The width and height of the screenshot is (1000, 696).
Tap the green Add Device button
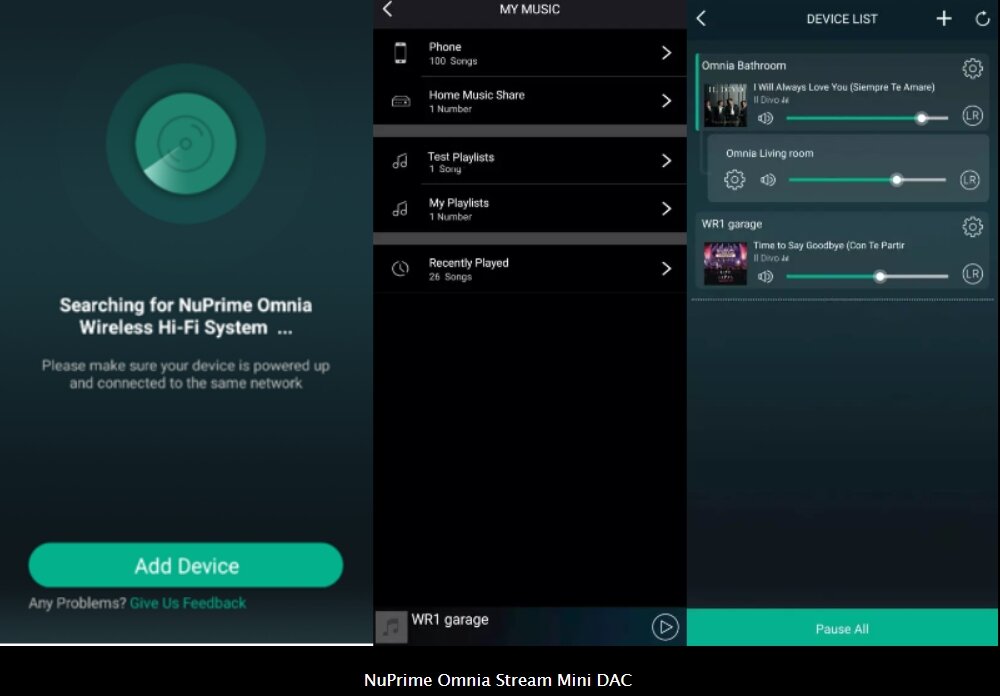coord(186,565)
